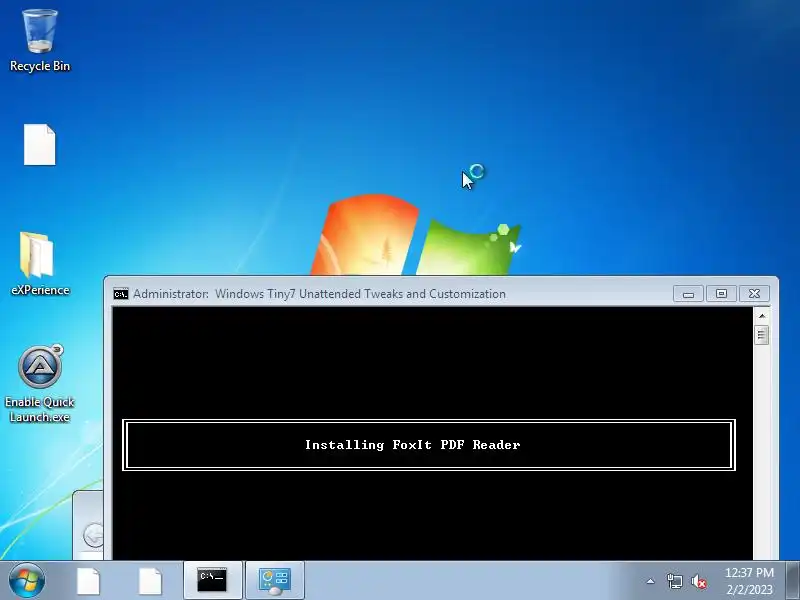This screenshot has width=800, height=600.
Task: Click the muted volume tray icon
Action: pyautogui.click(x=699, y=581)
